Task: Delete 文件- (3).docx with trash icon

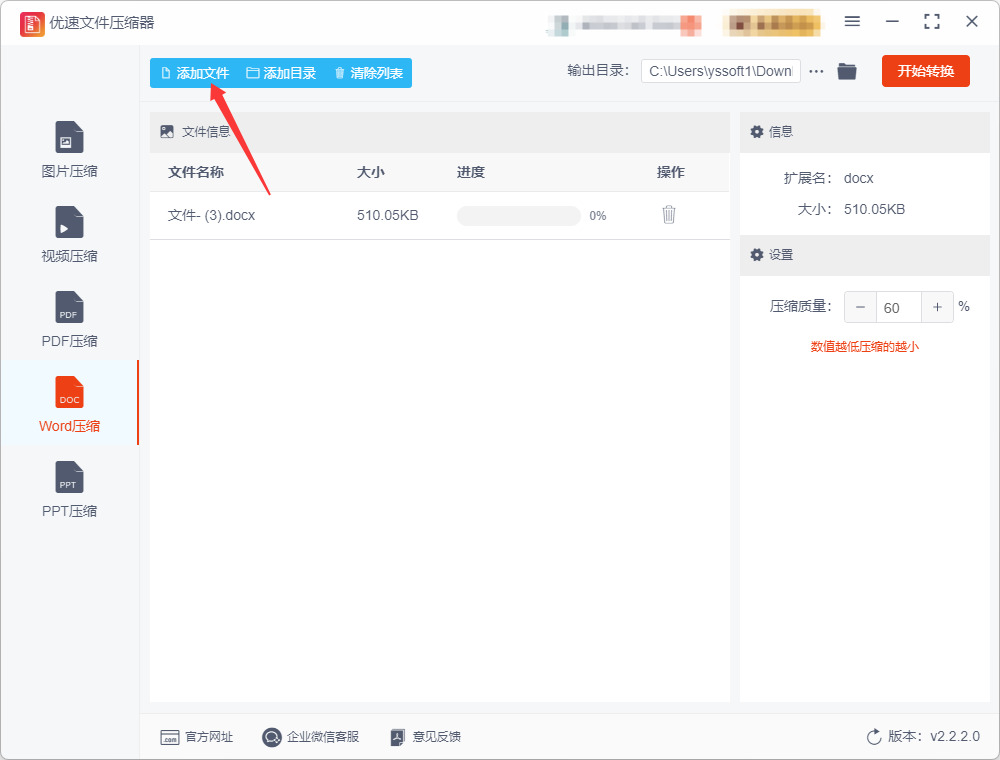Action: 668,215
